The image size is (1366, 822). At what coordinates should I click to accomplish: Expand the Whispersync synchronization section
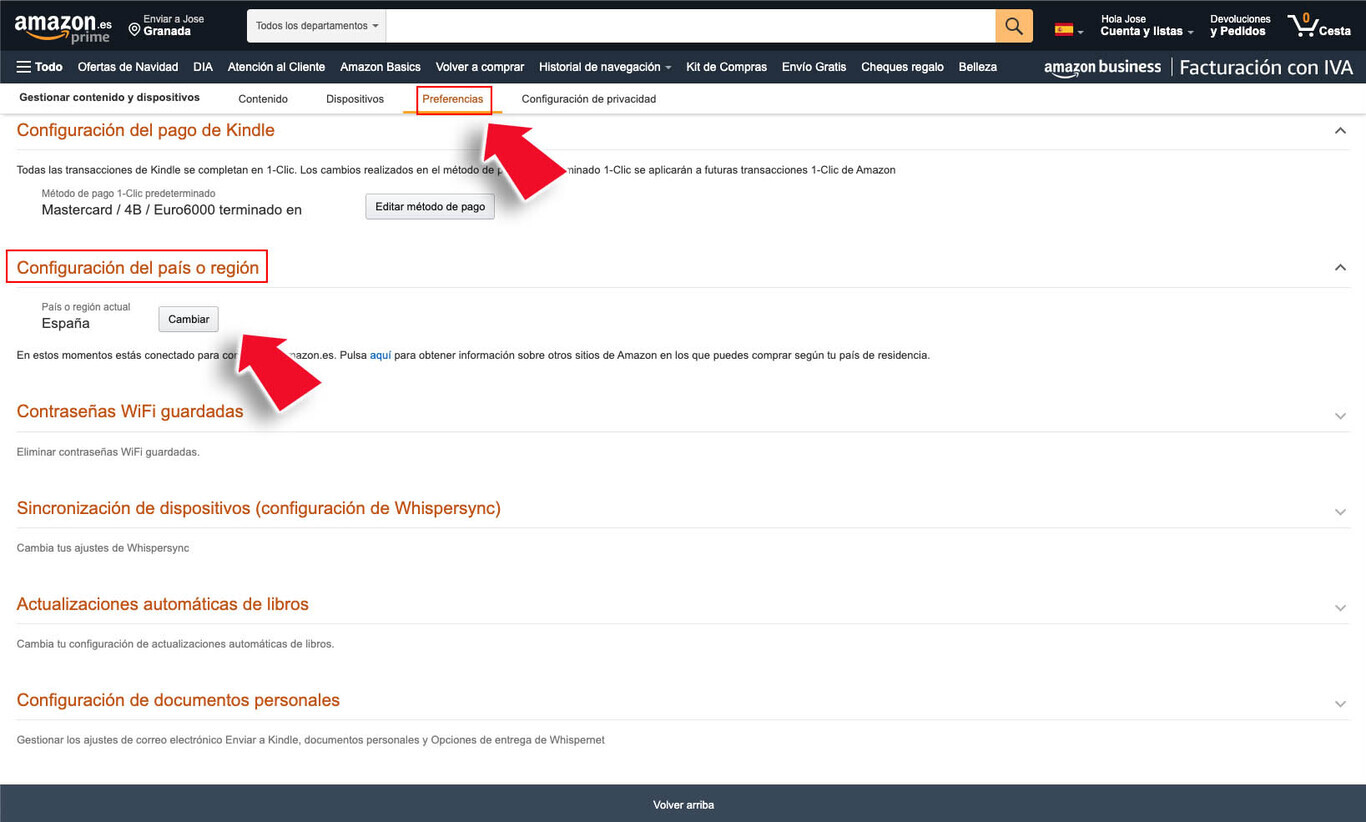(1340, 512)
